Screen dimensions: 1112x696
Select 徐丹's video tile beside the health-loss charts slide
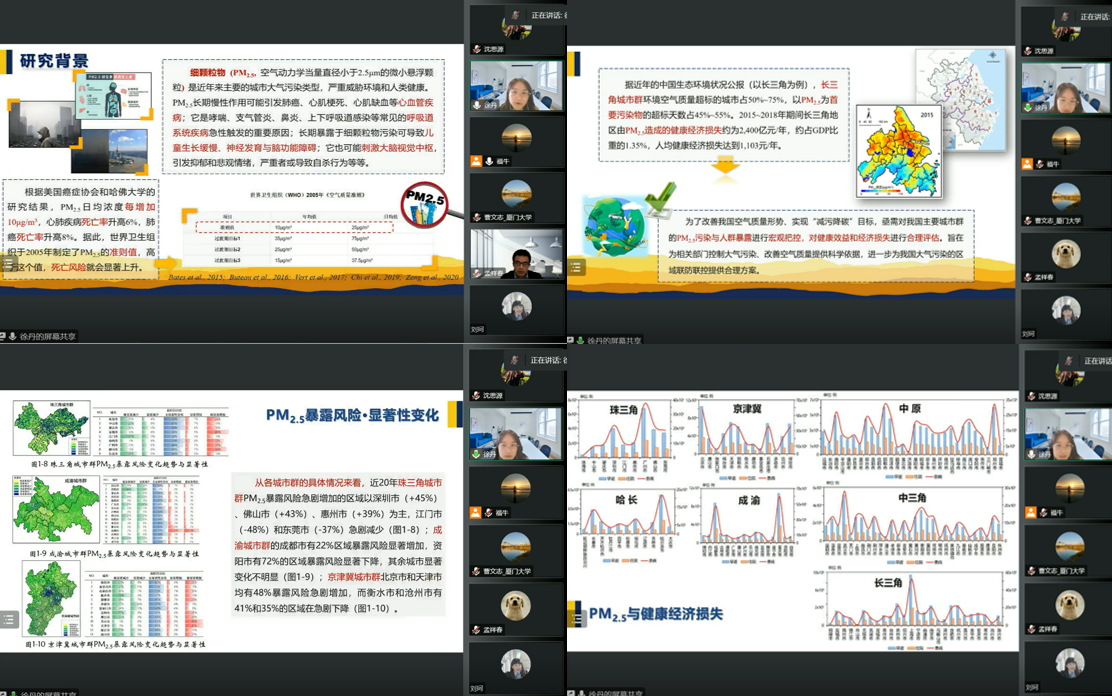click(1067, 434)
